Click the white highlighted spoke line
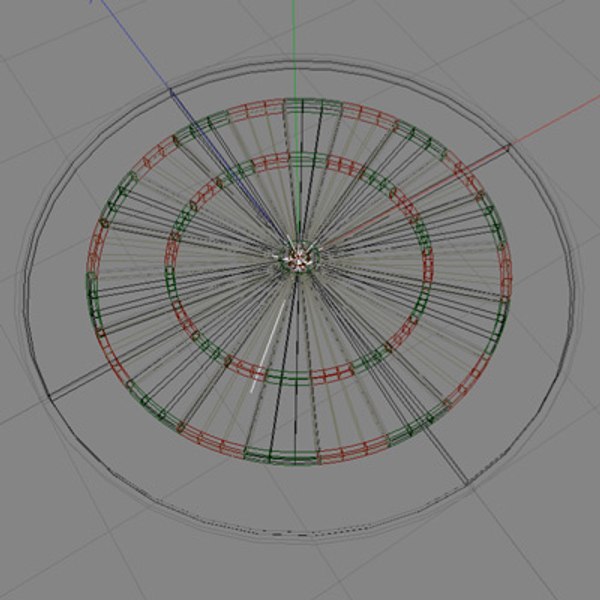This screenshot has width=600, height=600. coord(268,346)
